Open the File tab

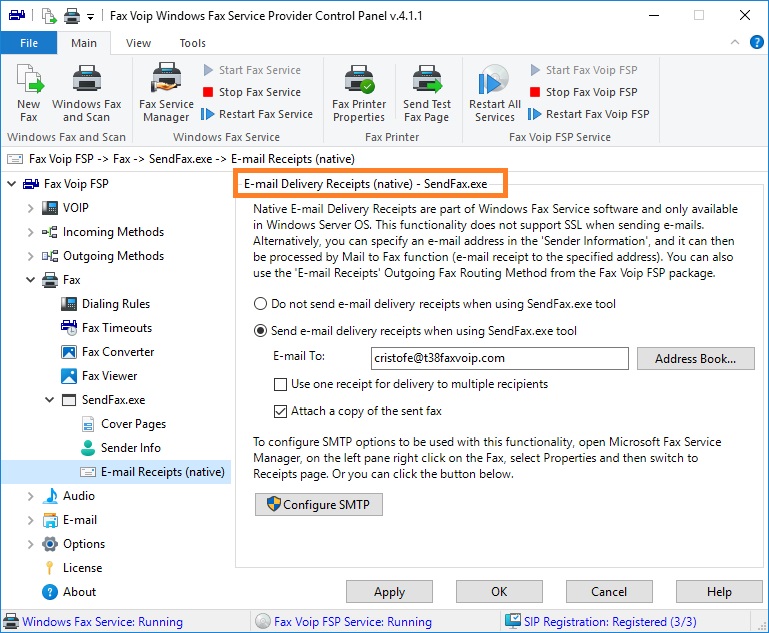[x=29, y=43]
